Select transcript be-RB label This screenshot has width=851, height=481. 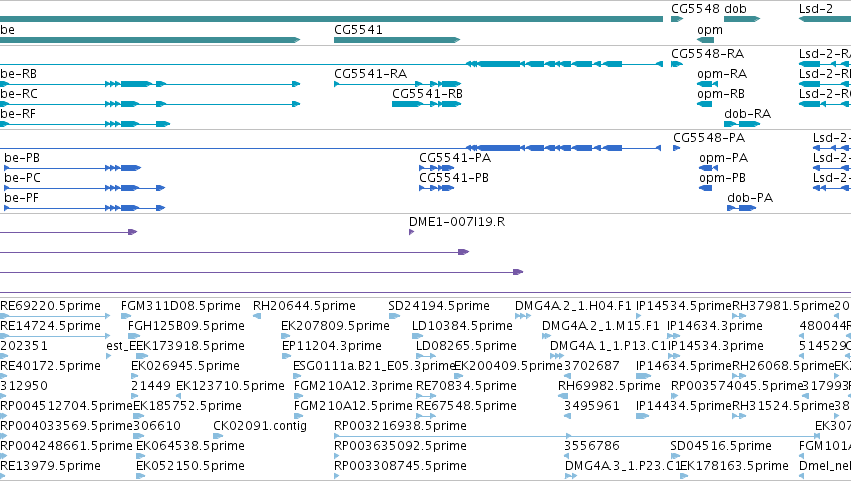pyautogui.click(x=18, y=74)
